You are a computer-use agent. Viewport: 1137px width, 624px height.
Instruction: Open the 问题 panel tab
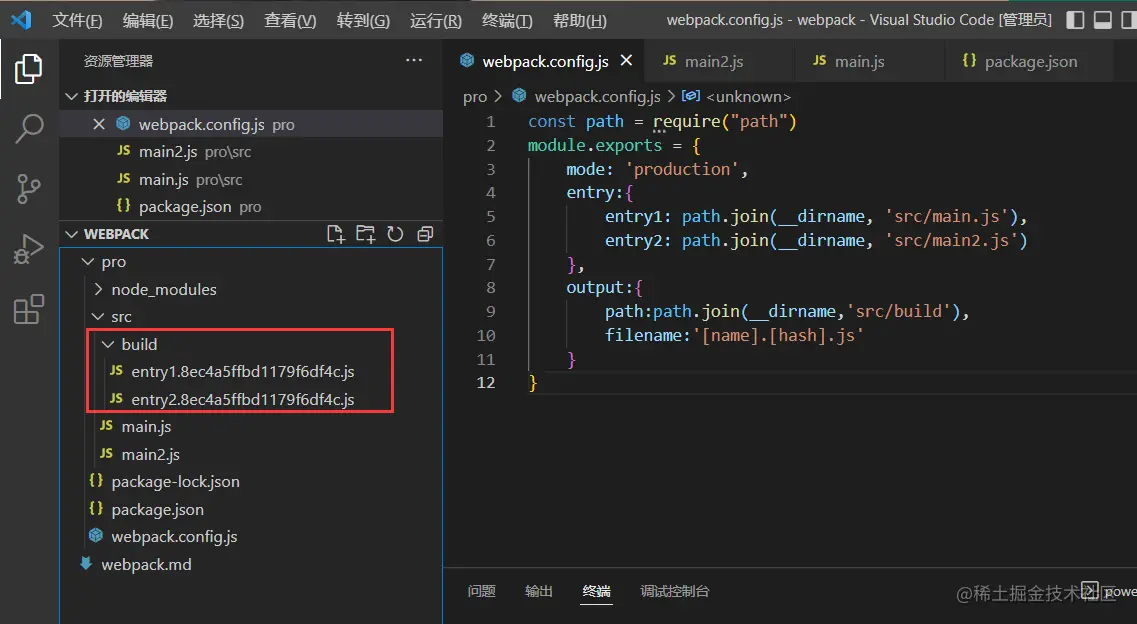(x=481, y=591)
